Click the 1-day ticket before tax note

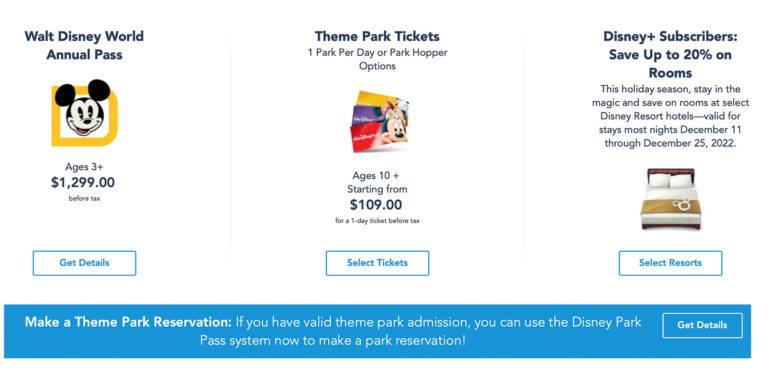(377, 221)
